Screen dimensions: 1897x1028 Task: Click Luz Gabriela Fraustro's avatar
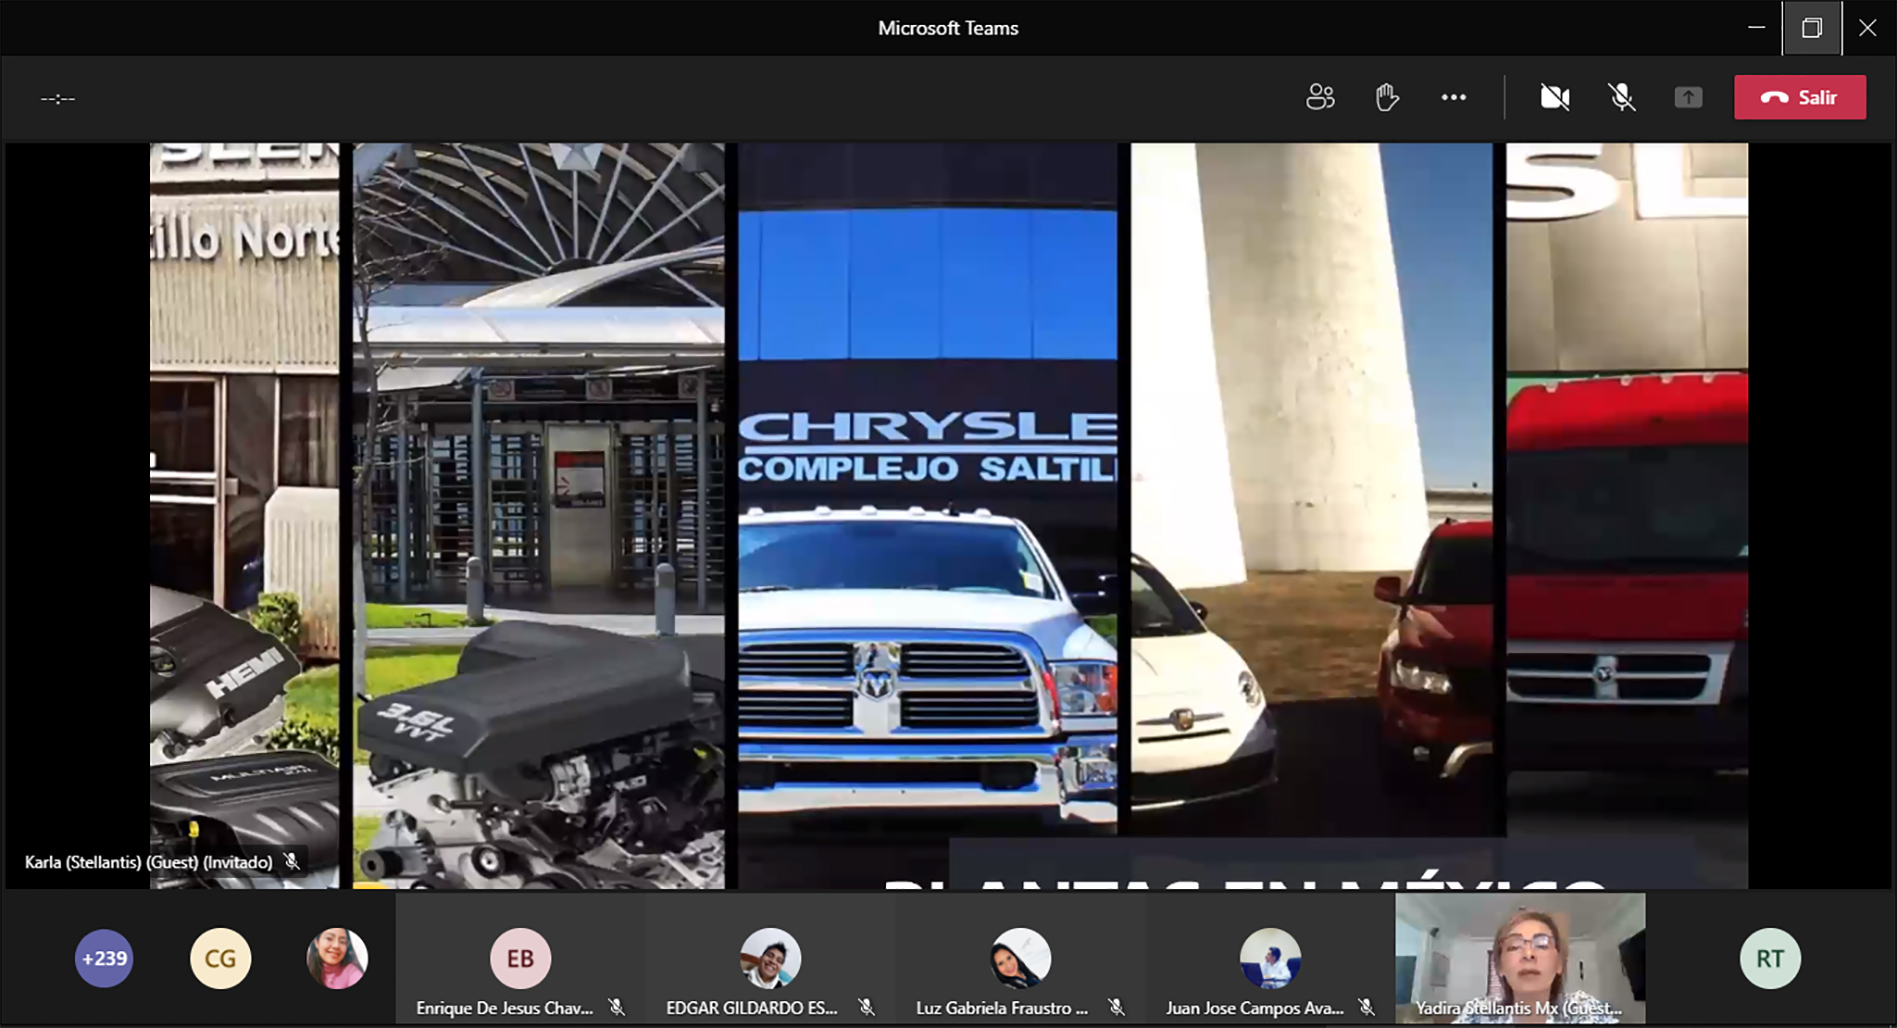coord(1020,957)
